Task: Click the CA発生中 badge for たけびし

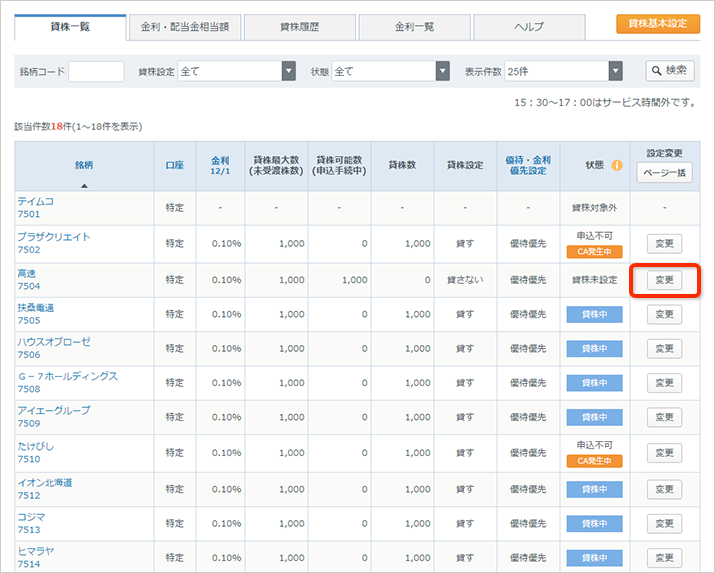Action: point(594,461)
